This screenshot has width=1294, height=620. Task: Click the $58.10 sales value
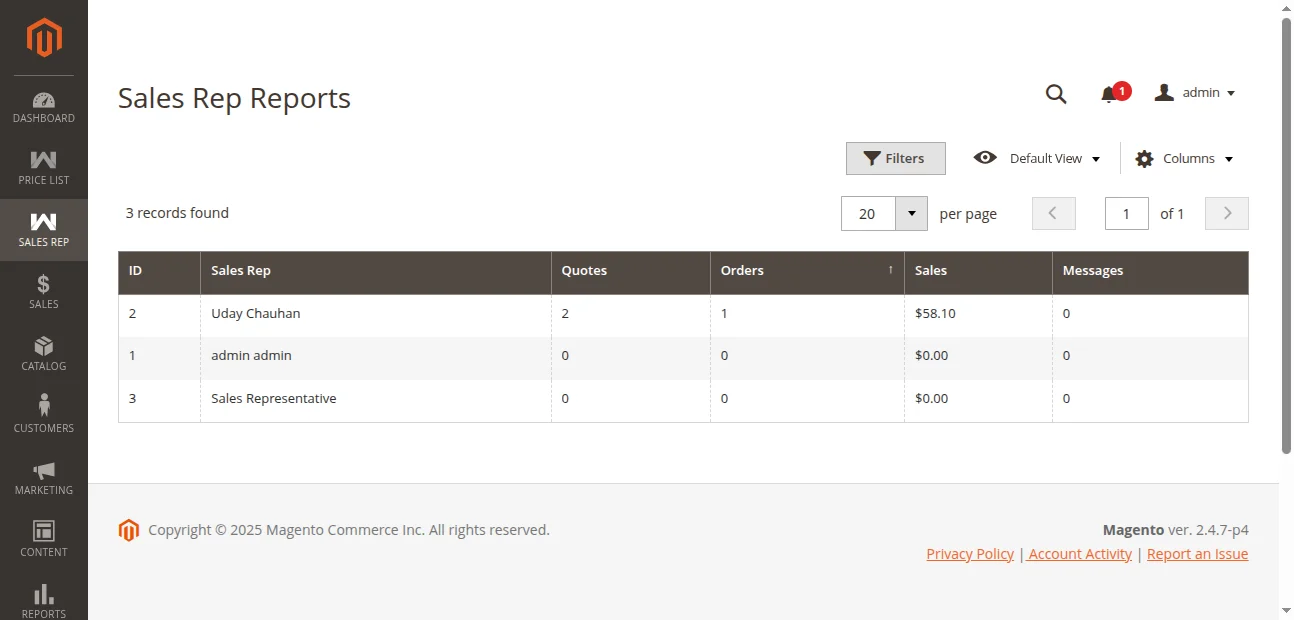pos(935,313)
